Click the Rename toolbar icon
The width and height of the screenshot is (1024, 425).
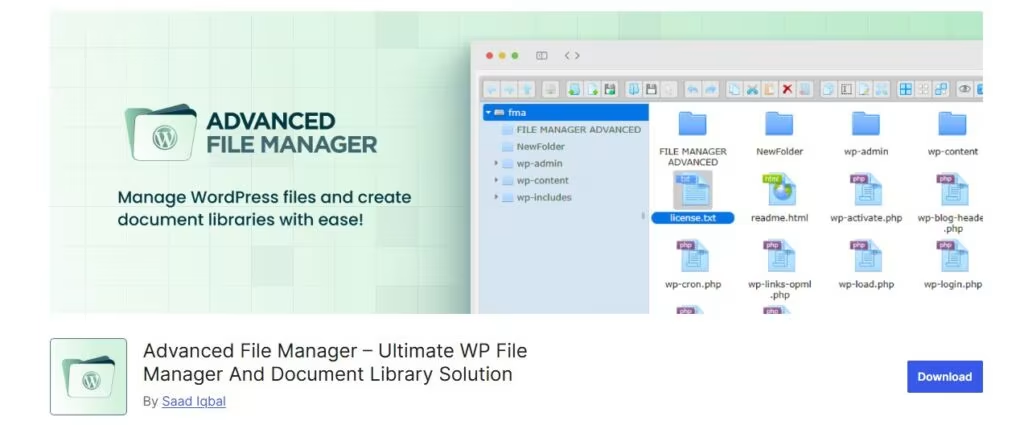(846, 89)
